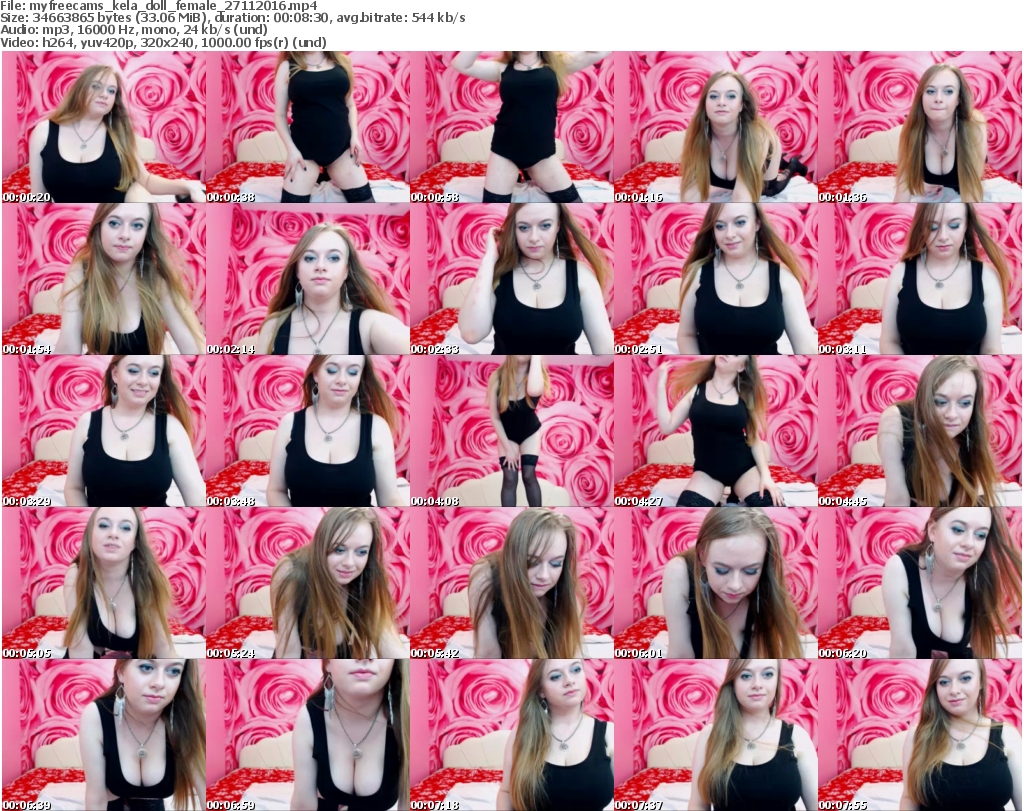The height and width of the screenshot is (811, 1024).
Task: Open the 00:07:18 frame thumbnail
Action: pyautogui.click(x=511, y=735)
